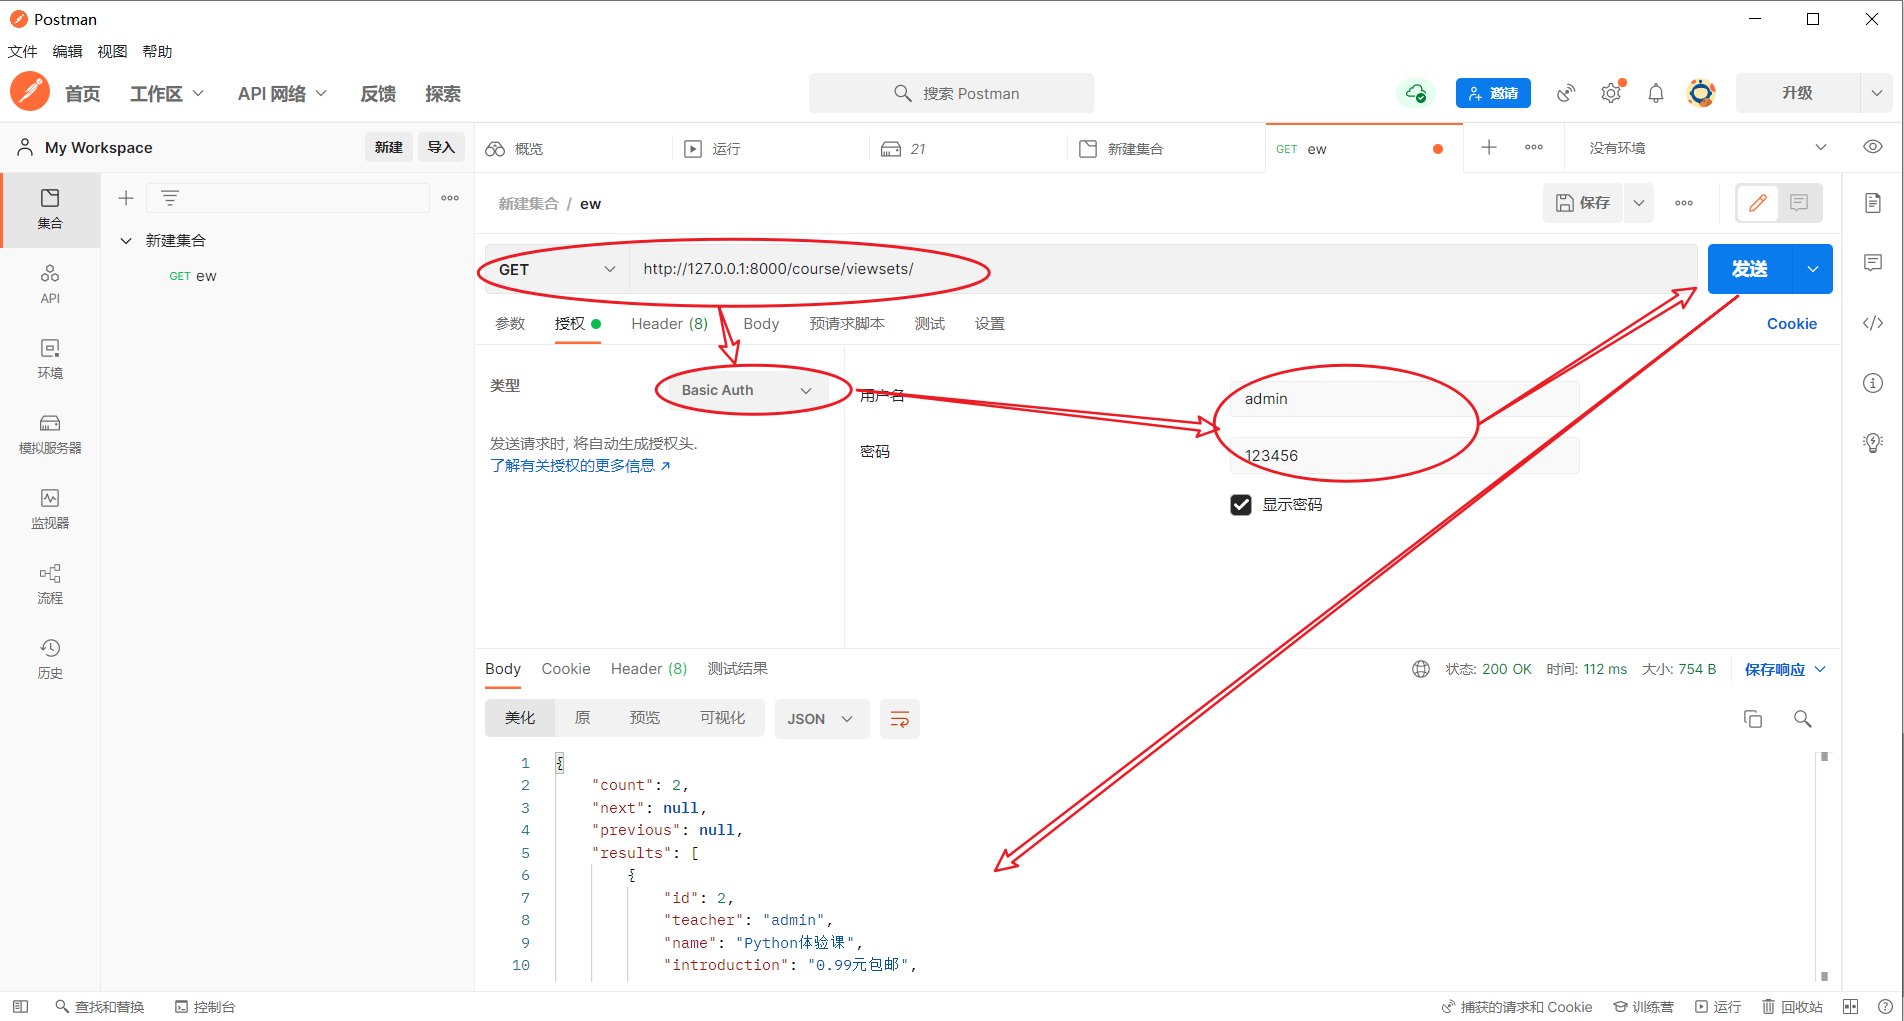
Task: Open the History sidebar section
Action: tap(50, 659)
